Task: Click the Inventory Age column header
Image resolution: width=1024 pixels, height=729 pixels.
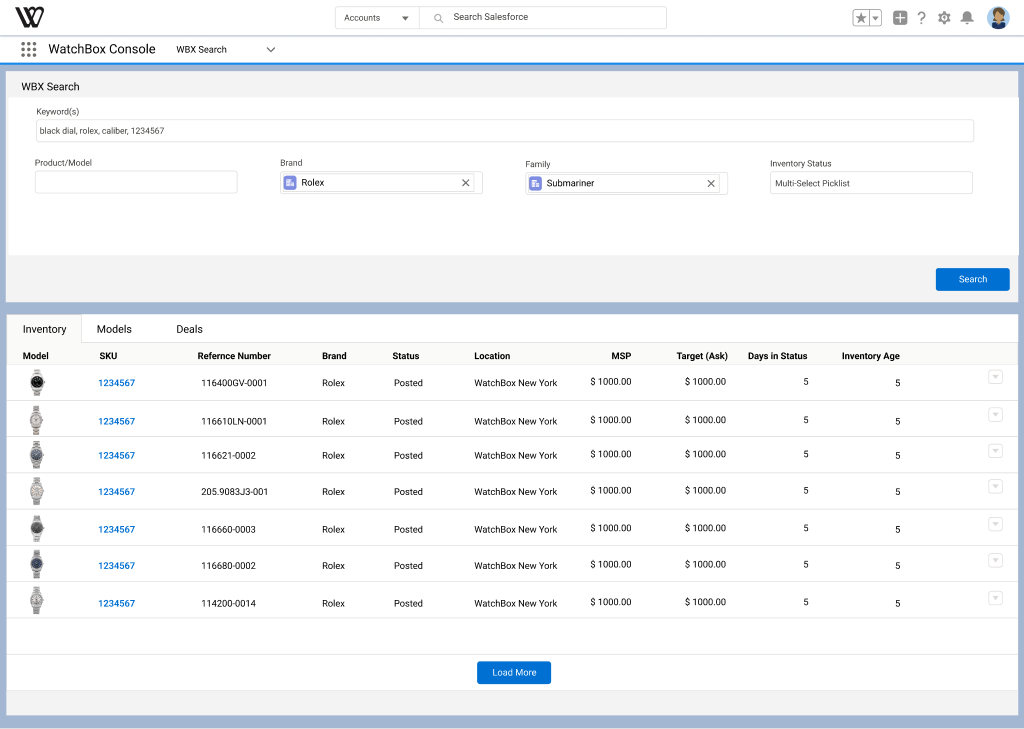Action: coord(871,356)
